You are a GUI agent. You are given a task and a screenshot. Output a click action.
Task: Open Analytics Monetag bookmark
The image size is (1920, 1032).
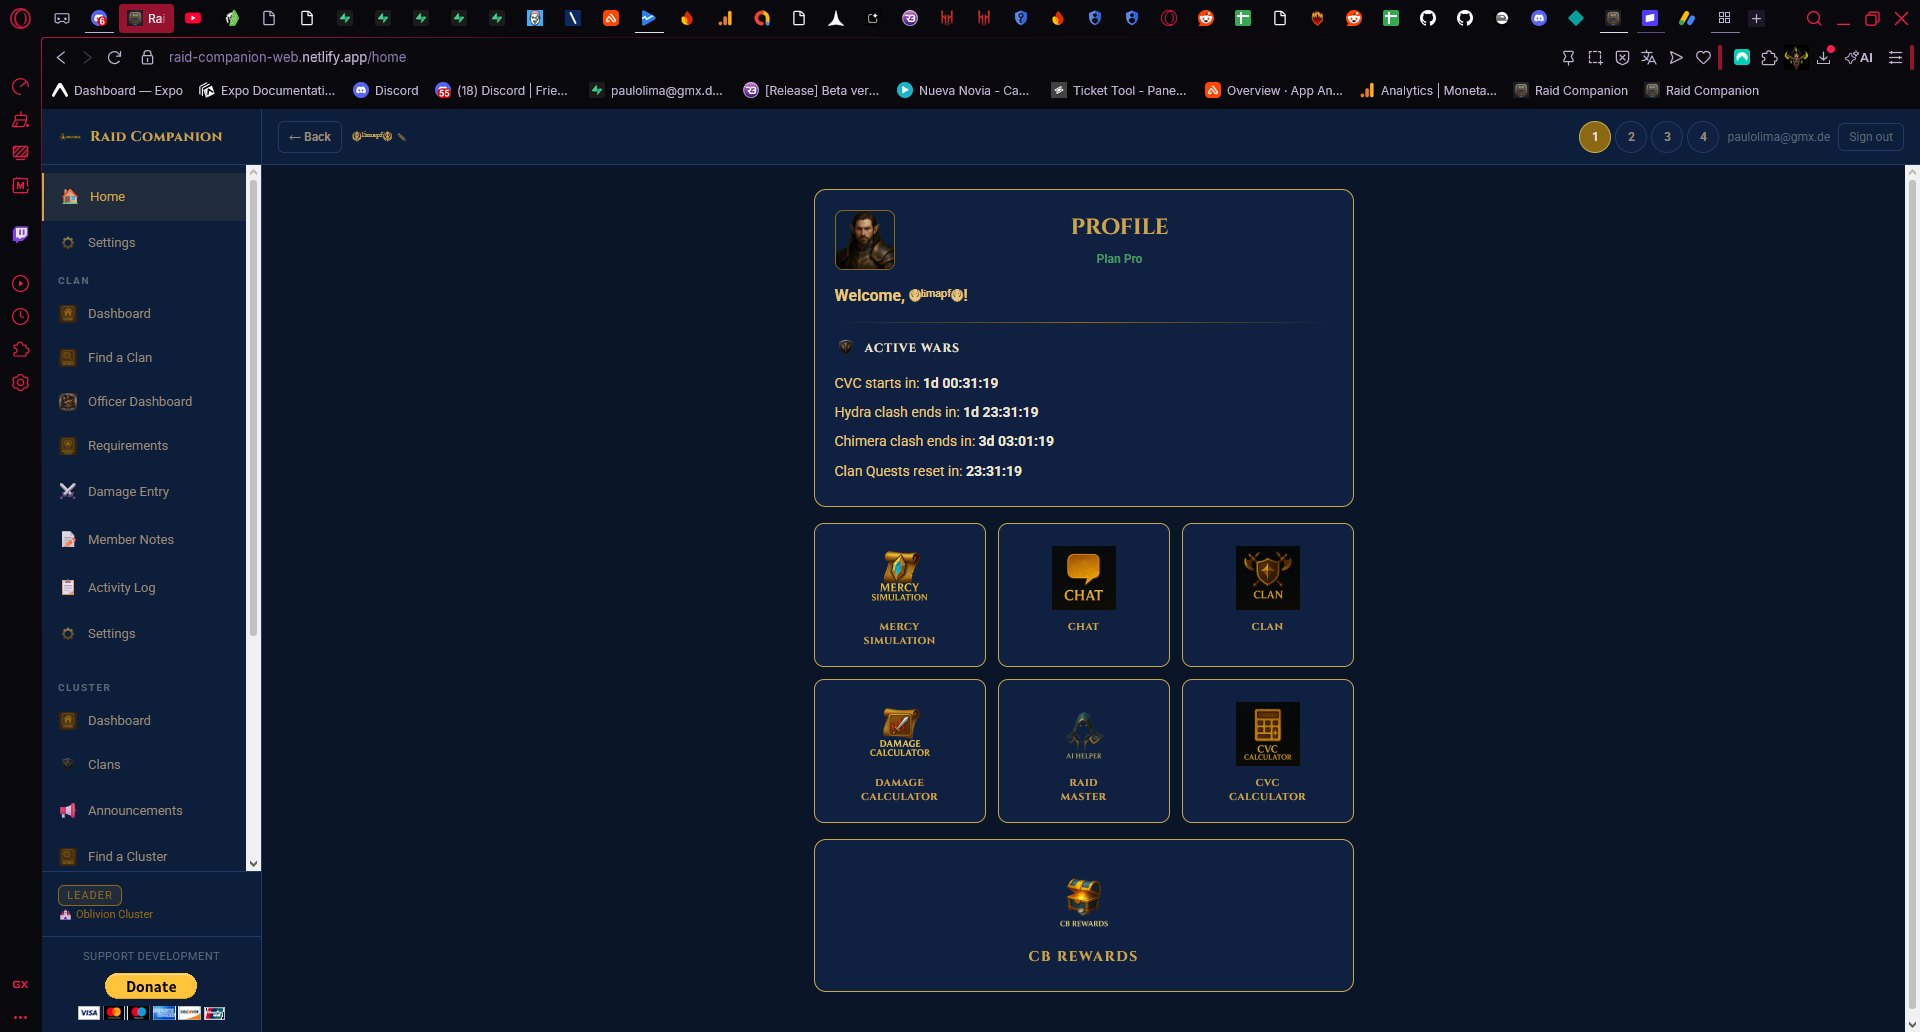pos(1428,91)
